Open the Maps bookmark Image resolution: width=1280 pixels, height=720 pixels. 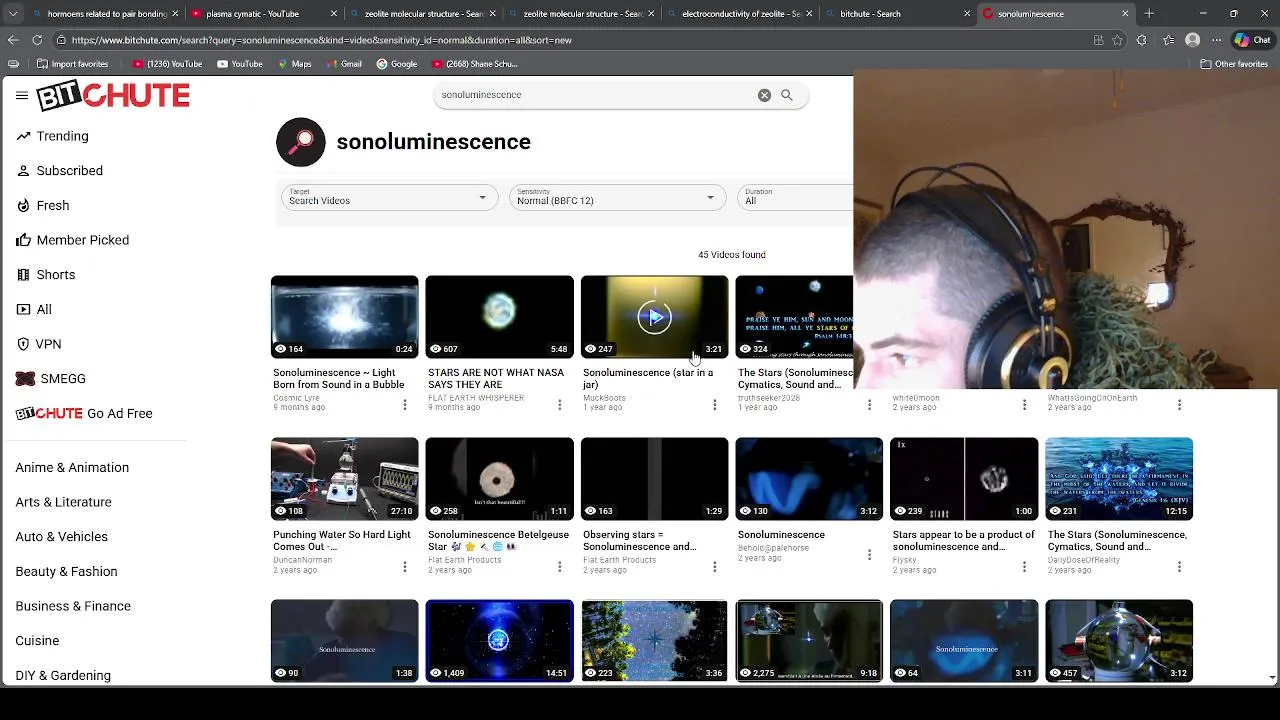click(294, 64)
